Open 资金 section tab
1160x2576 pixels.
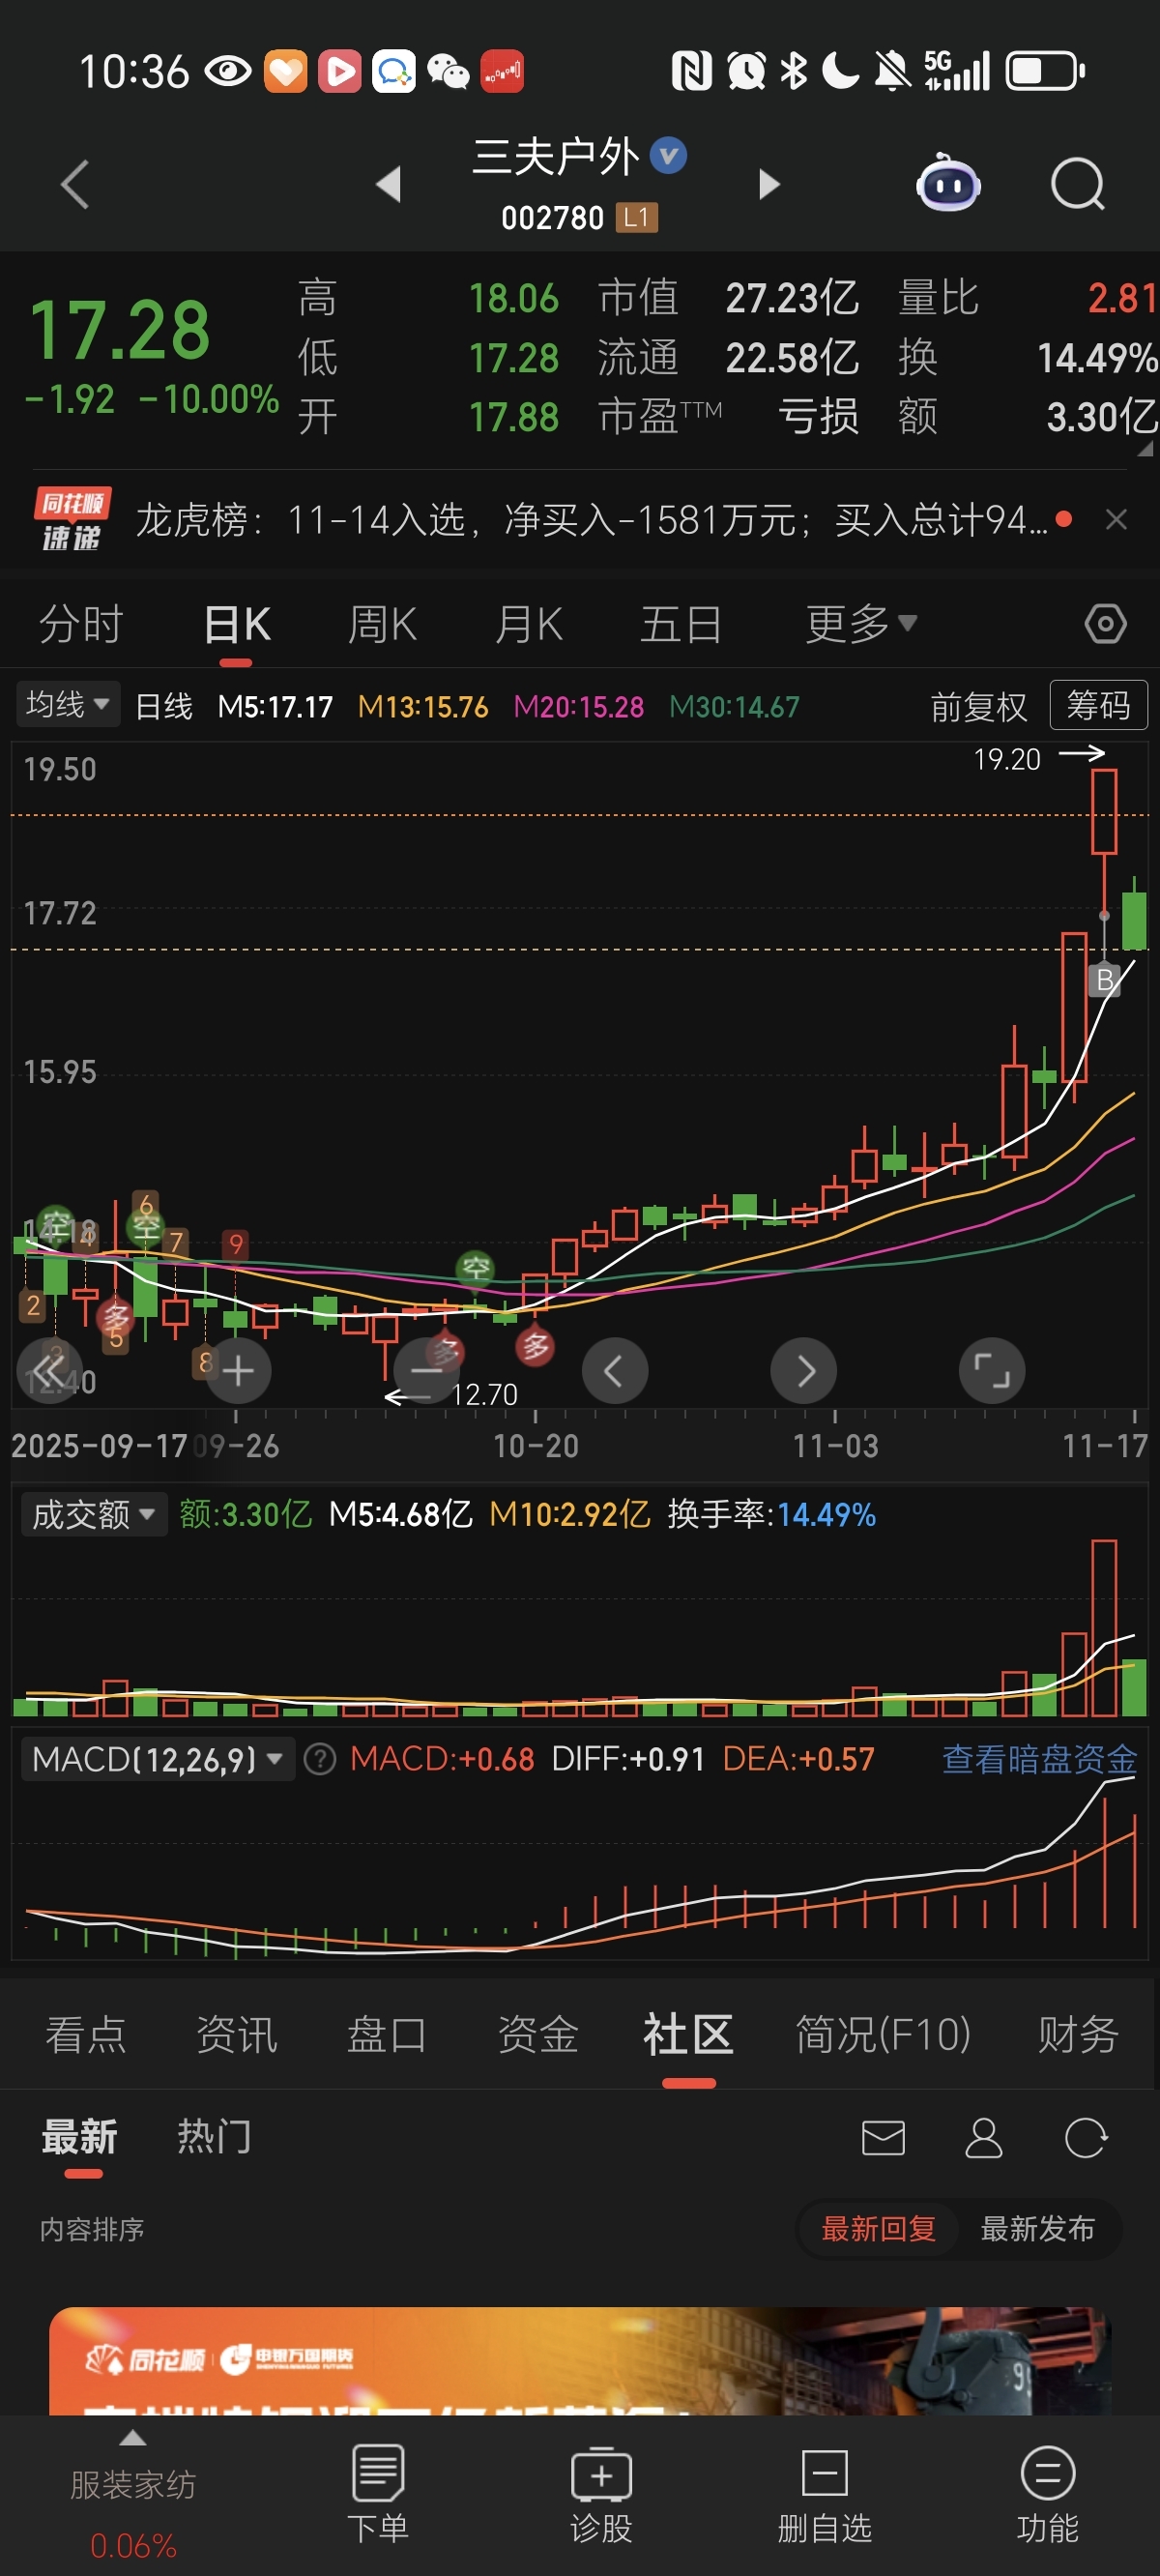pos(538,2034)
